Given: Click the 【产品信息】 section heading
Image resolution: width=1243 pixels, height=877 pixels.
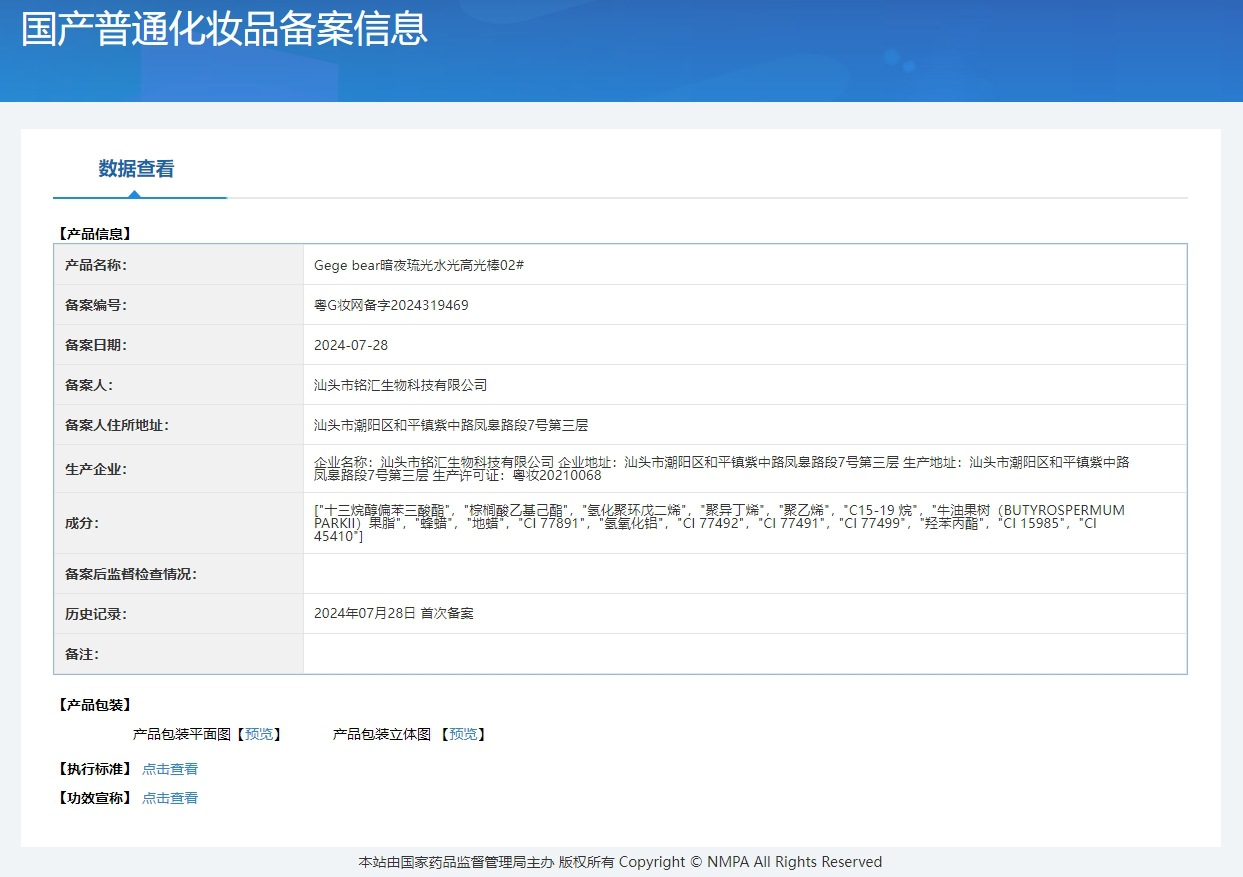Looking at the screenshot, I should coord(95,234).
